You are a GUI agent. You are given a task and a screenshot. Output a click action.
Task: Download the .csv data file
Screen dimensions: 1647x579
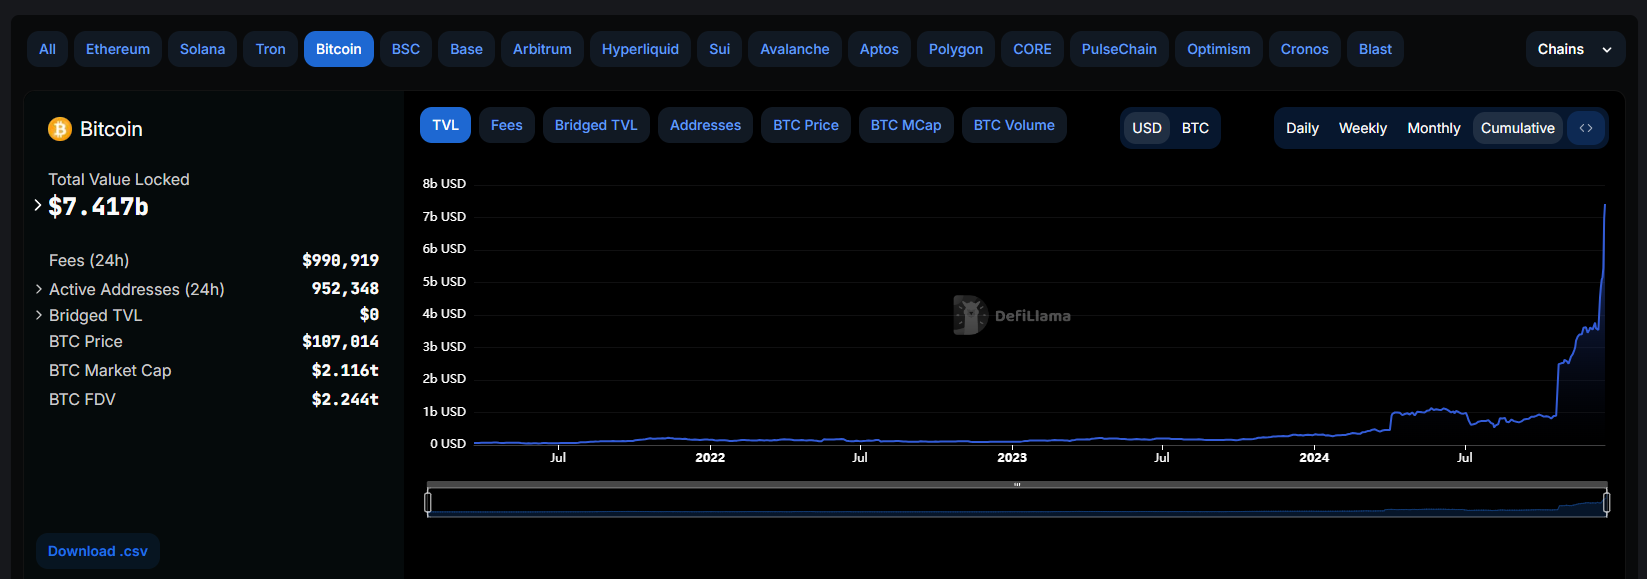tap(98, 551)
